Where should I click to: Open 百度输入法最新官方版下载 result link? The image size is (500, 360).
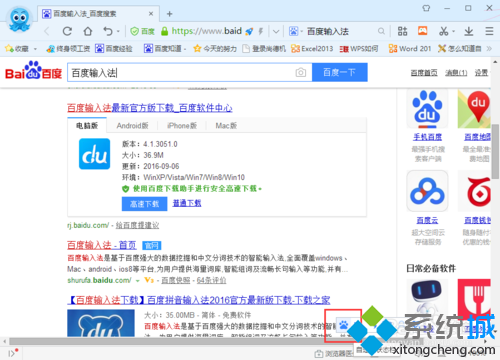(150, 108)
